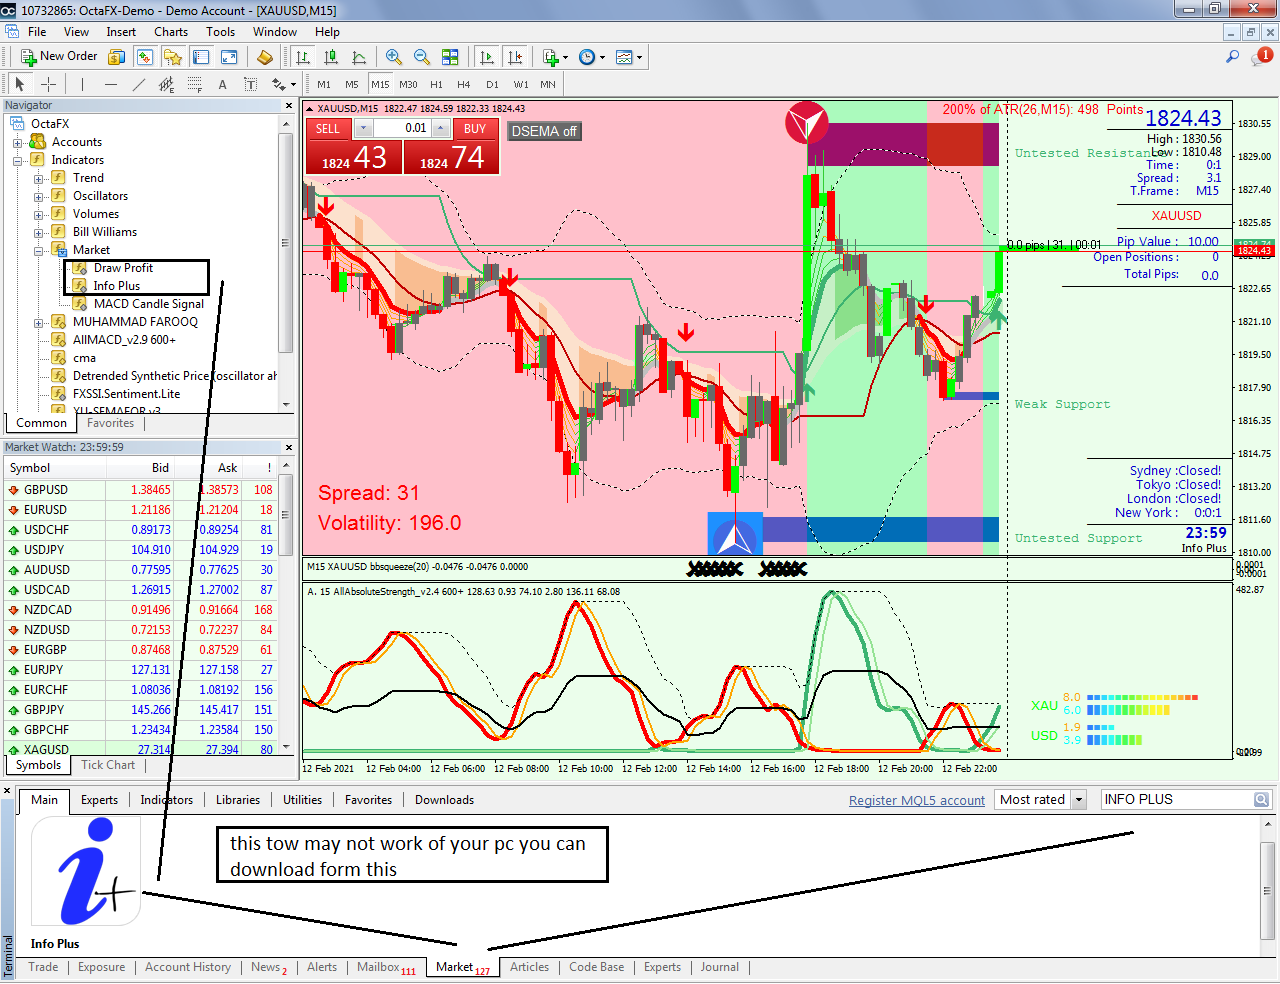Expand the Trend indicators folder
Screen dimensions: 1280x984
[39, 178]
